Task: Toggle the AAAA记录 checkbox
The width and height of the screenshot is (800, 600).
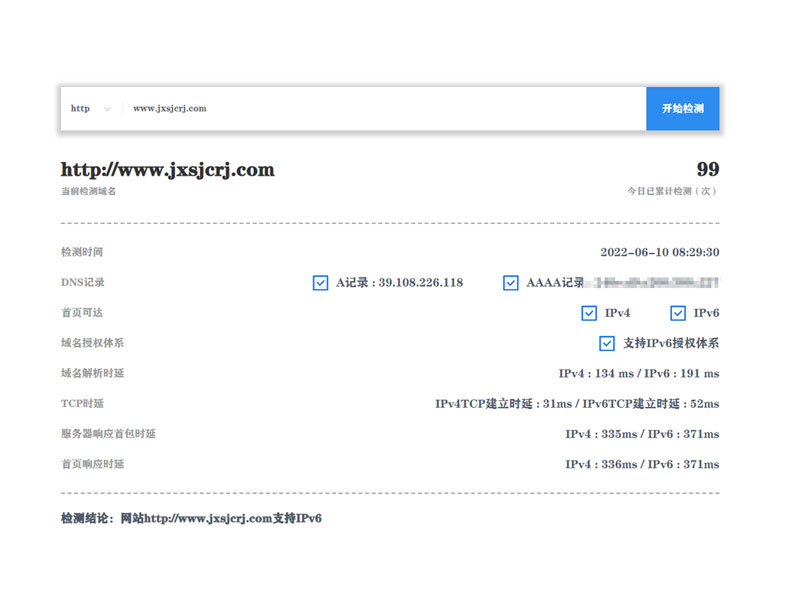Action: 511,283
